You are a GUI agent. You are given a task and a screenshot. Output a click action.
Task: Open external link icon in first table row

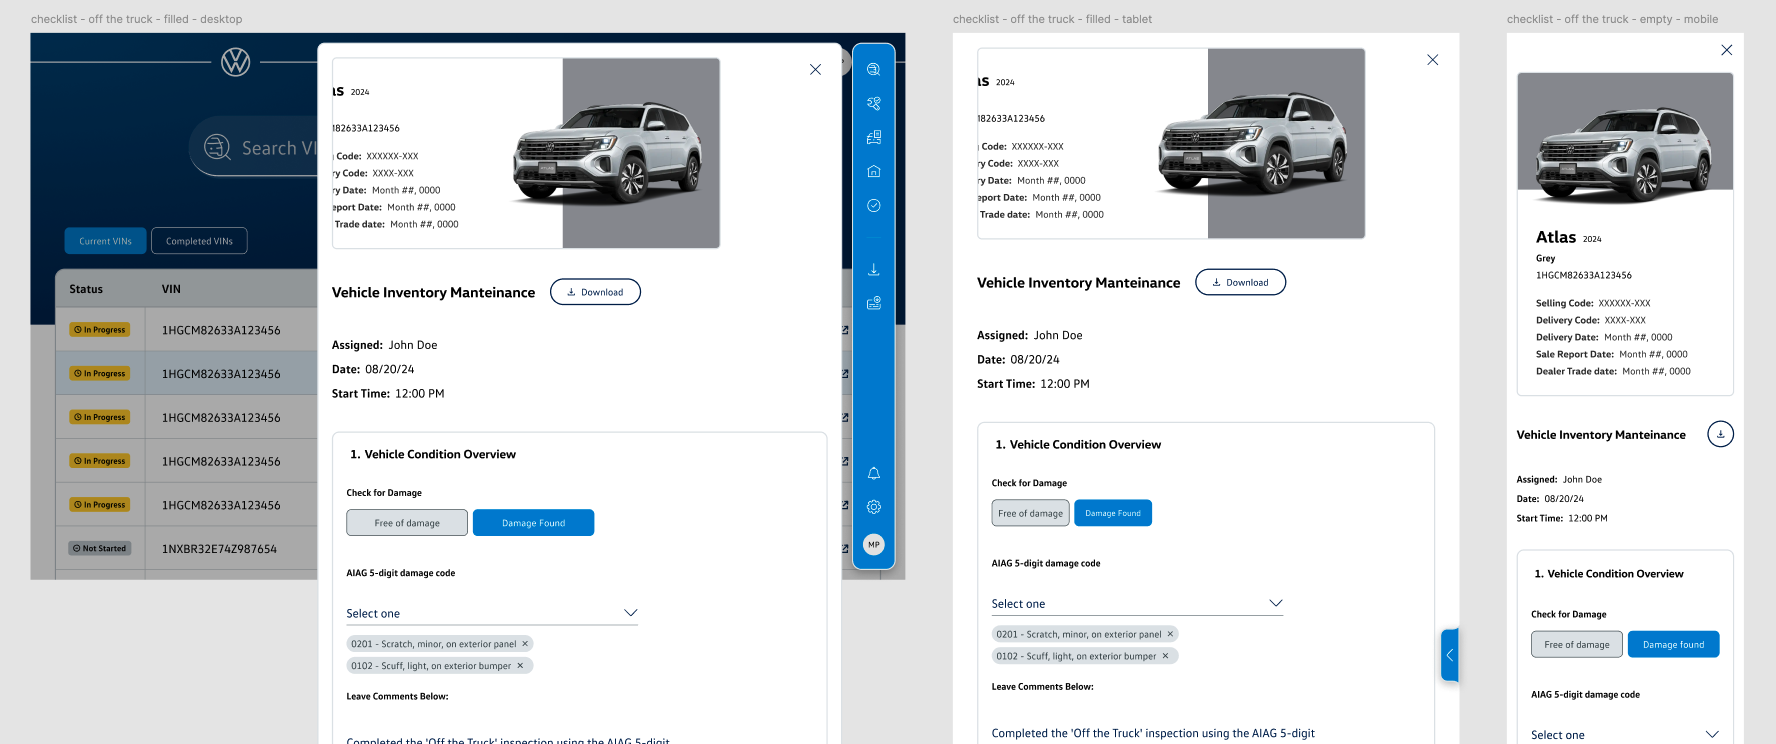(x=845, y=330)
